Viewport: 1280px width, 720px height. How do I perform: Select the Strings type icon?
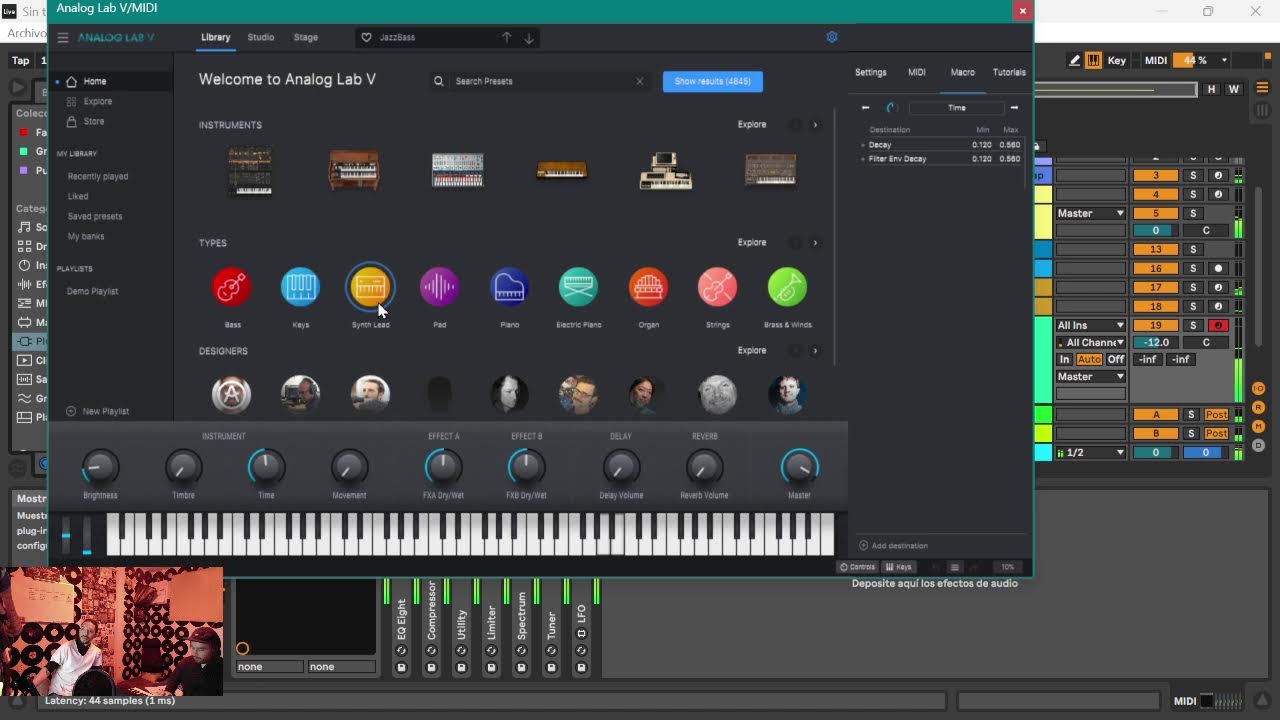point(717,288)
